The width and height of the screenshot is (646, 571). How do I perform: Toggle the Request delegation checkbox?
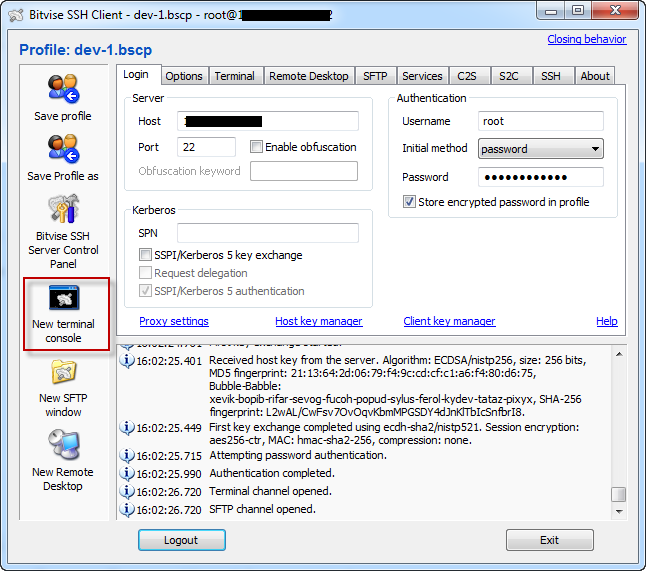[145, 273]
